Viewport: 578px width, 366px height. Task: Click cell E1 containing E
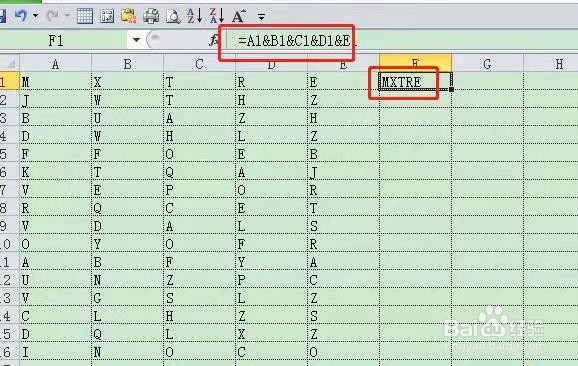343,81
